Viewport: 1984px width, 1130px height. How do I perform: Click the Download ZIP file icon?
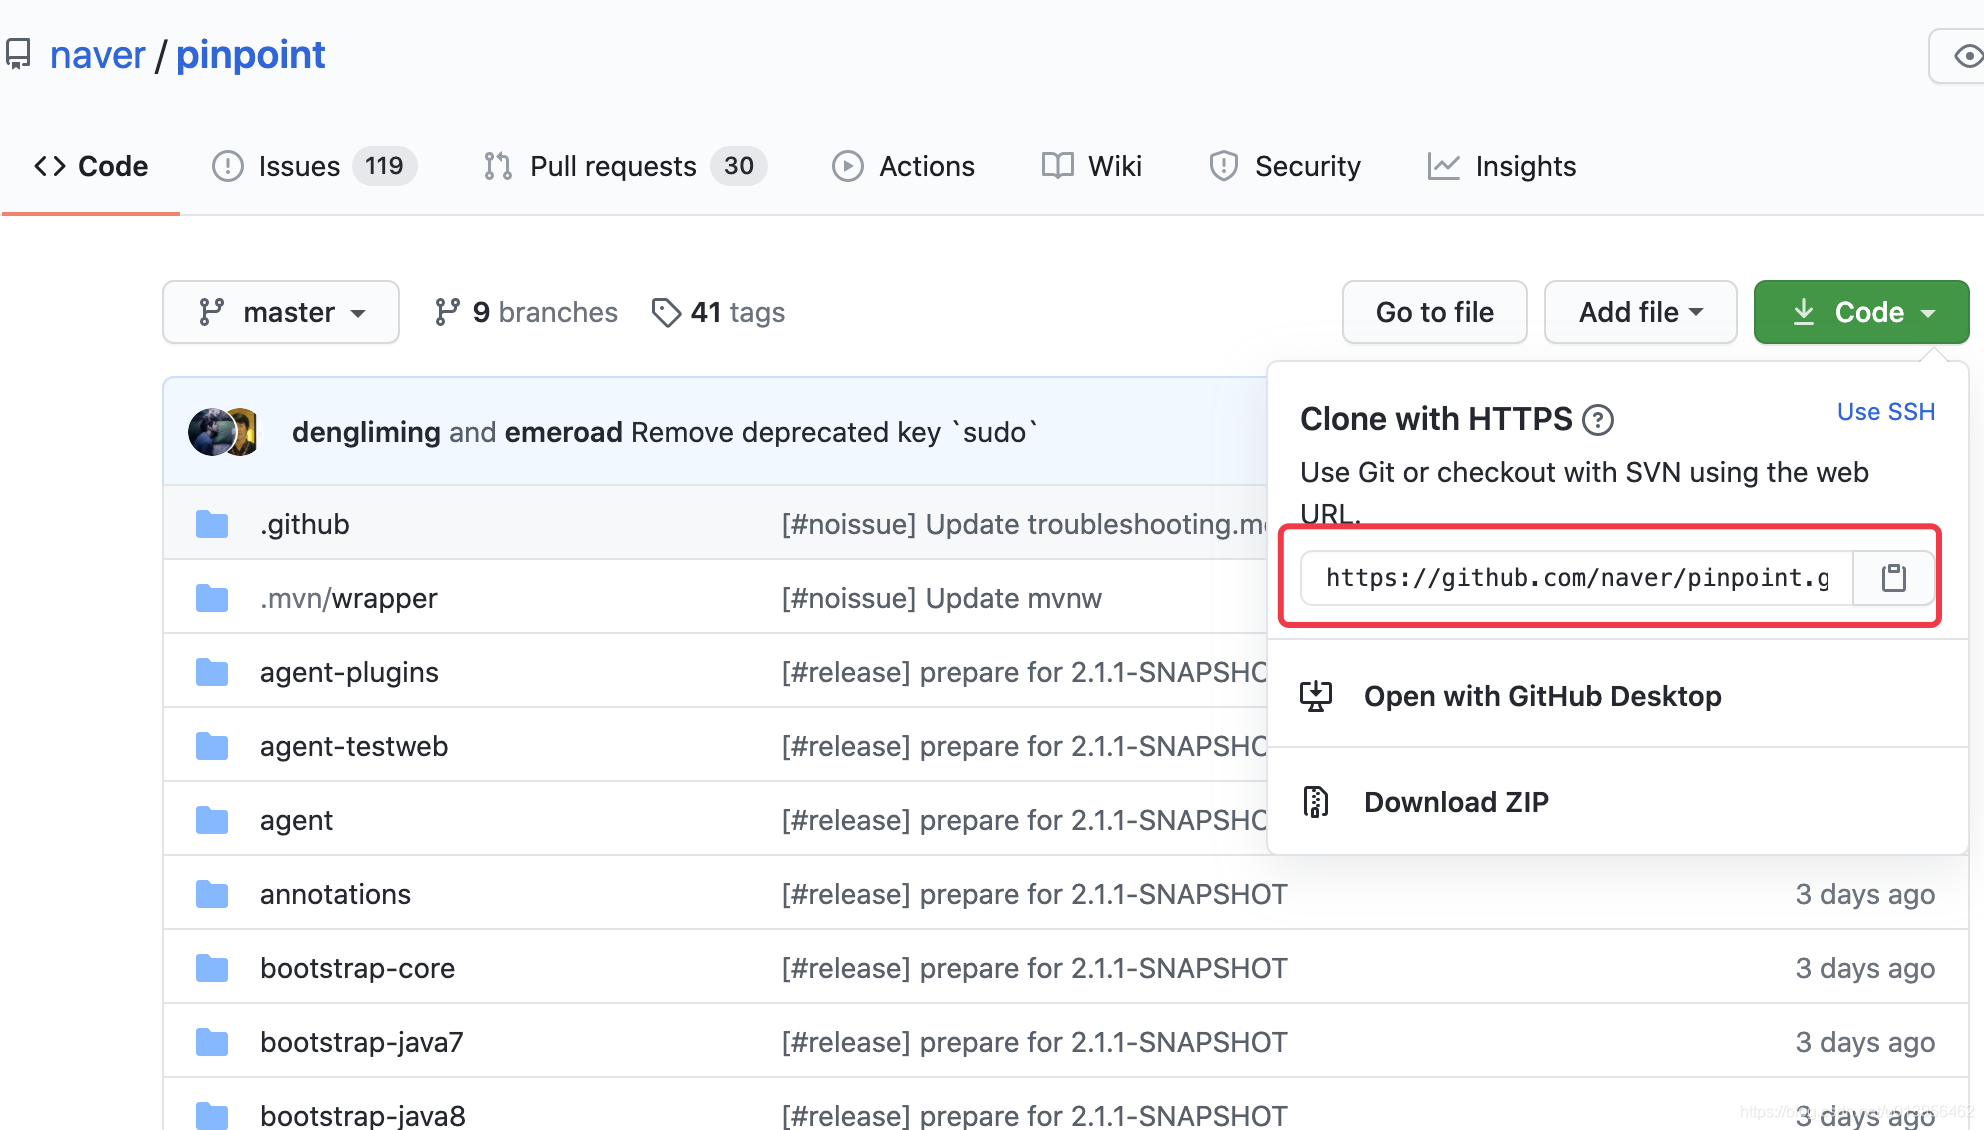[x=1316, y=802]
